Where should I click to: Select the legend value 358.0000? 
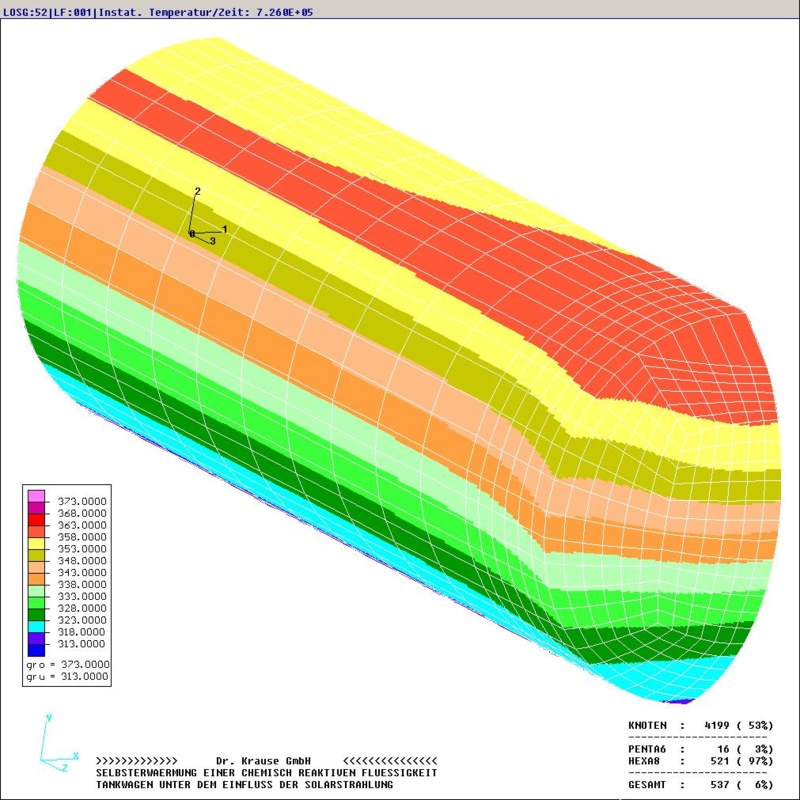coord(82,537)
